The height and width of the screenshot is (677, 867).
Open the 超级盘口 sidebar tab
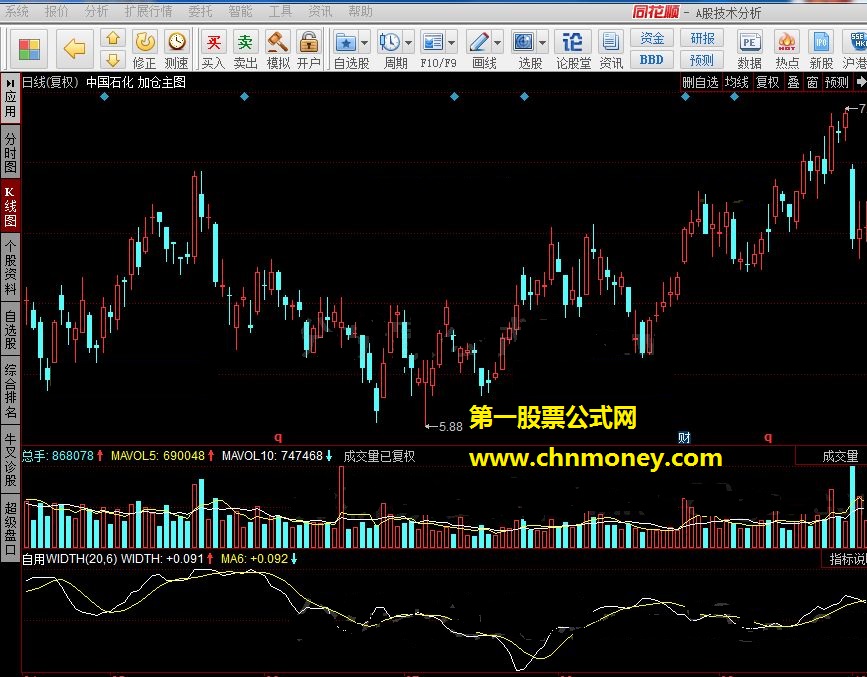10,528
